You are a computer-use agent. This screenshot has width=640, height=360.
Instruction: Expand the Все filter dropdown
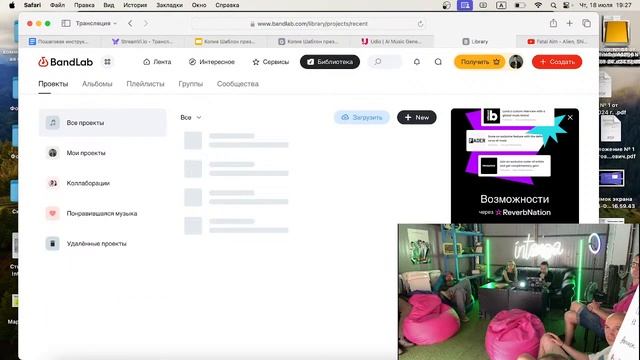coord(191,118)
